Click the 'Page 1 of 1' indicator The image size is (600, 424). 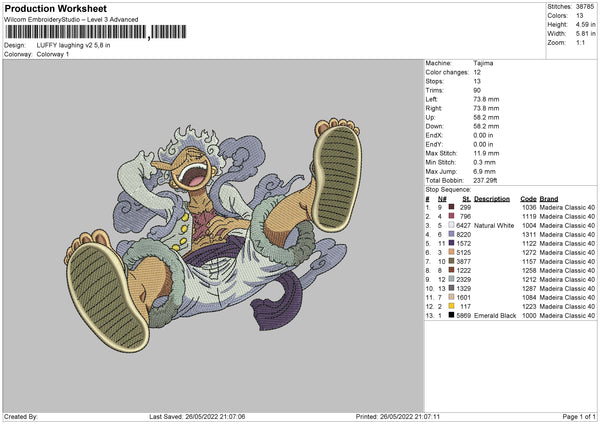point(579,416)
